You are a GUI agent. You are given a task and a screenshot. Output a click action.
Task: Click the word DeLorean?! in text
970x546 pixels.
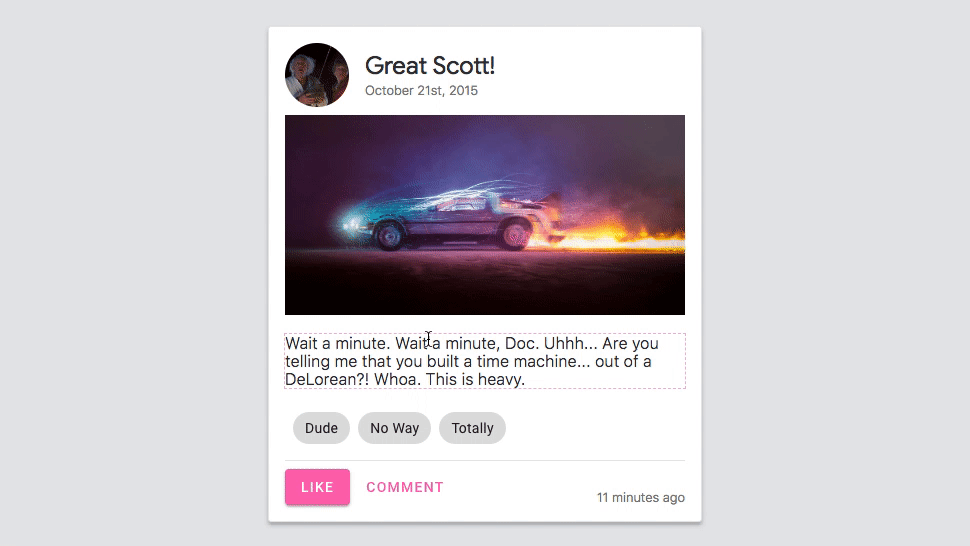pyautogui.click(x=327, y=379)
